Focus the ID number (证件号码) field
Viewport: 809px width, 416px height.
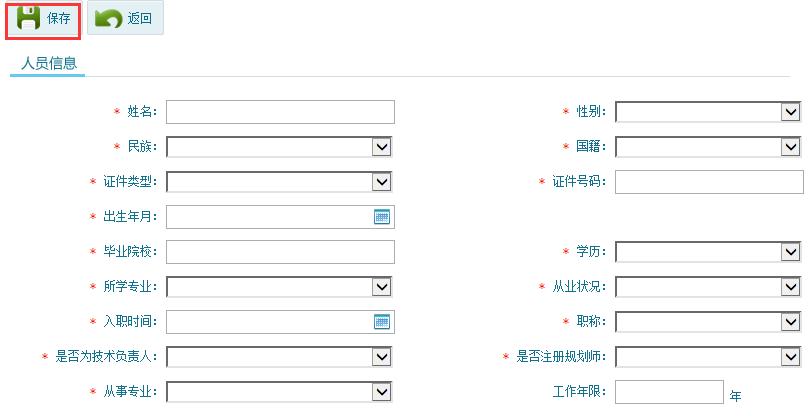[x=709, y=182]
